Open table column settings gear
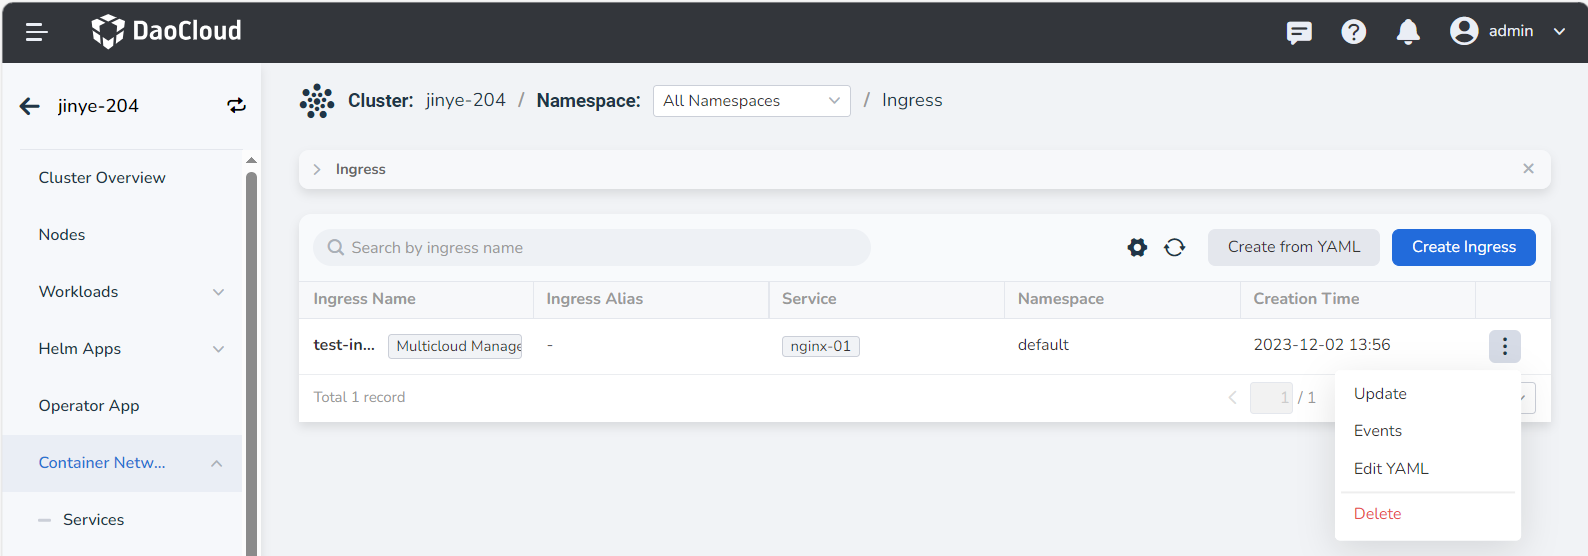 click(1137, 247)
